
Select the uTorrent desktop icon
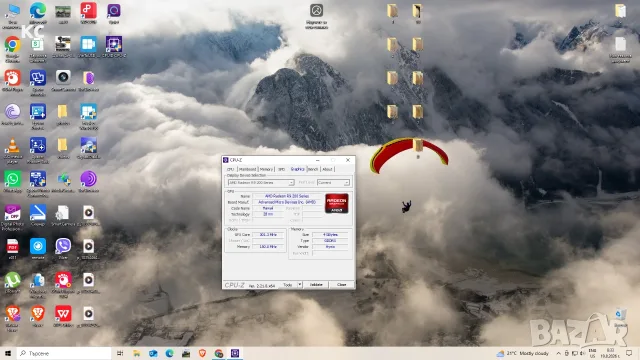[13, 282]
